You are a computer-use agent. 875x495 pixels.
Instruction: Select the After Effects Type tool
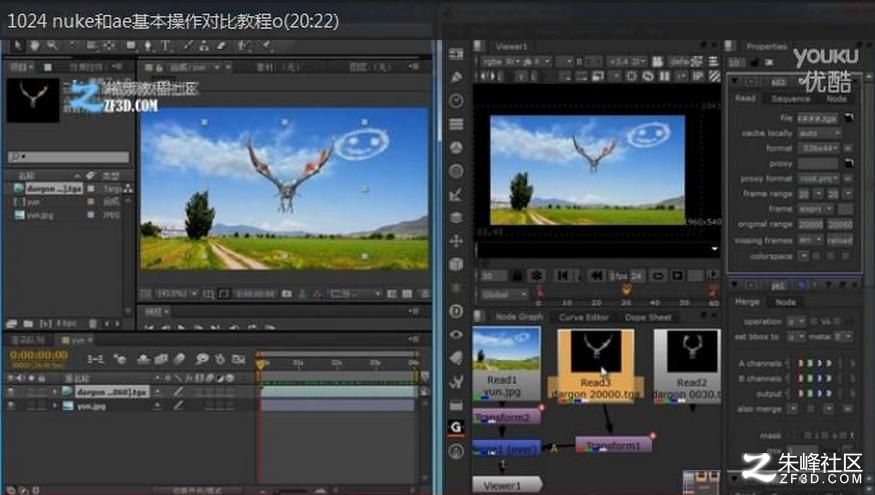click(x=165, y=46)
